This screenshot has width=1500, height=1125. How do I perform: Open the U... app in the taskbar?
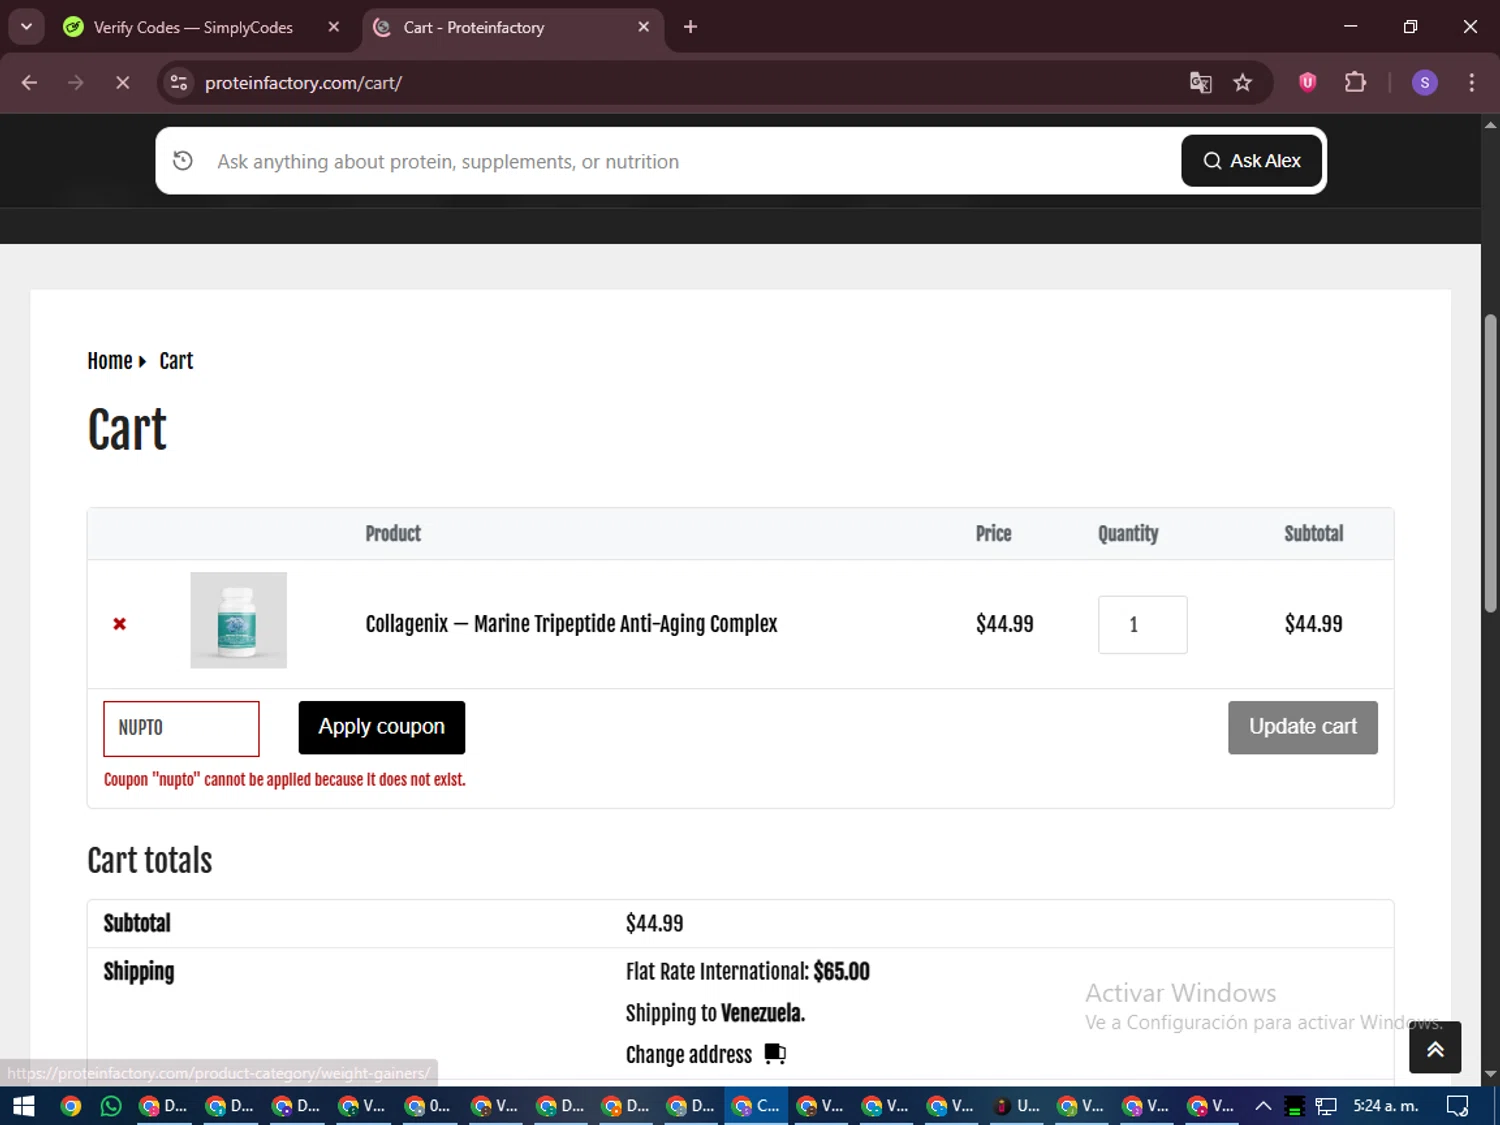1017,1106
